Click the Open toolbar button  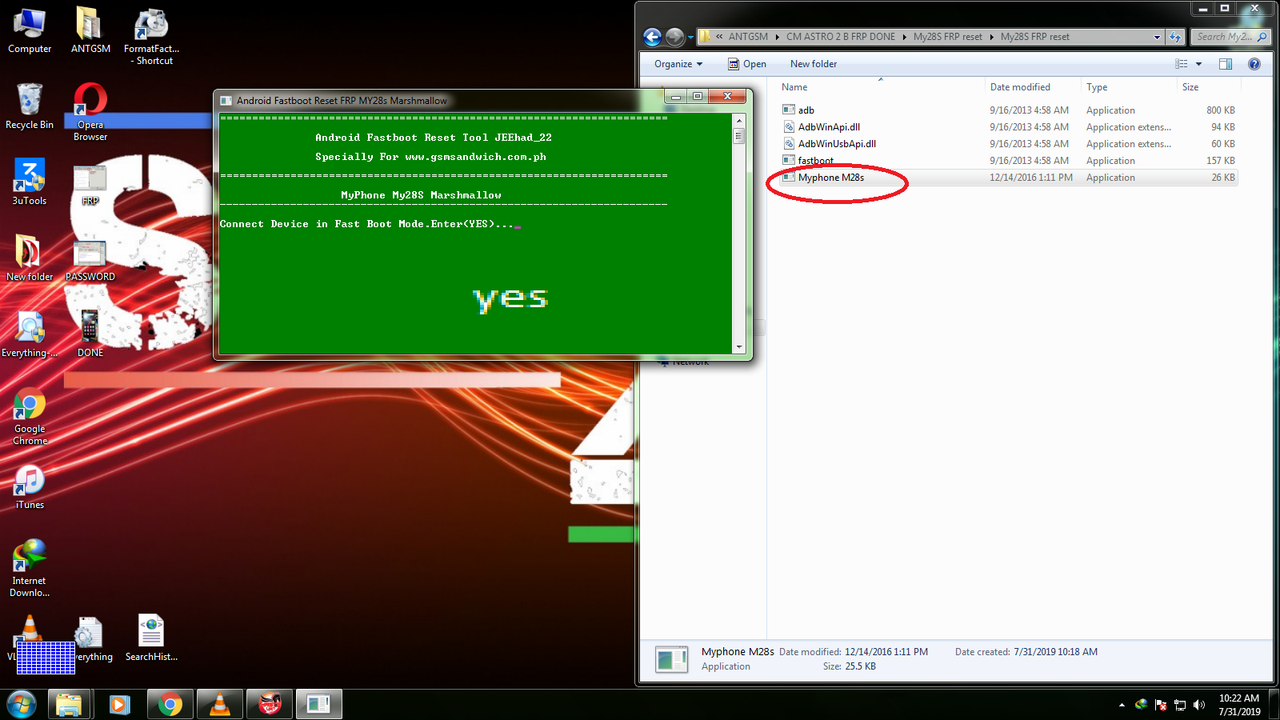click(745, 64)
